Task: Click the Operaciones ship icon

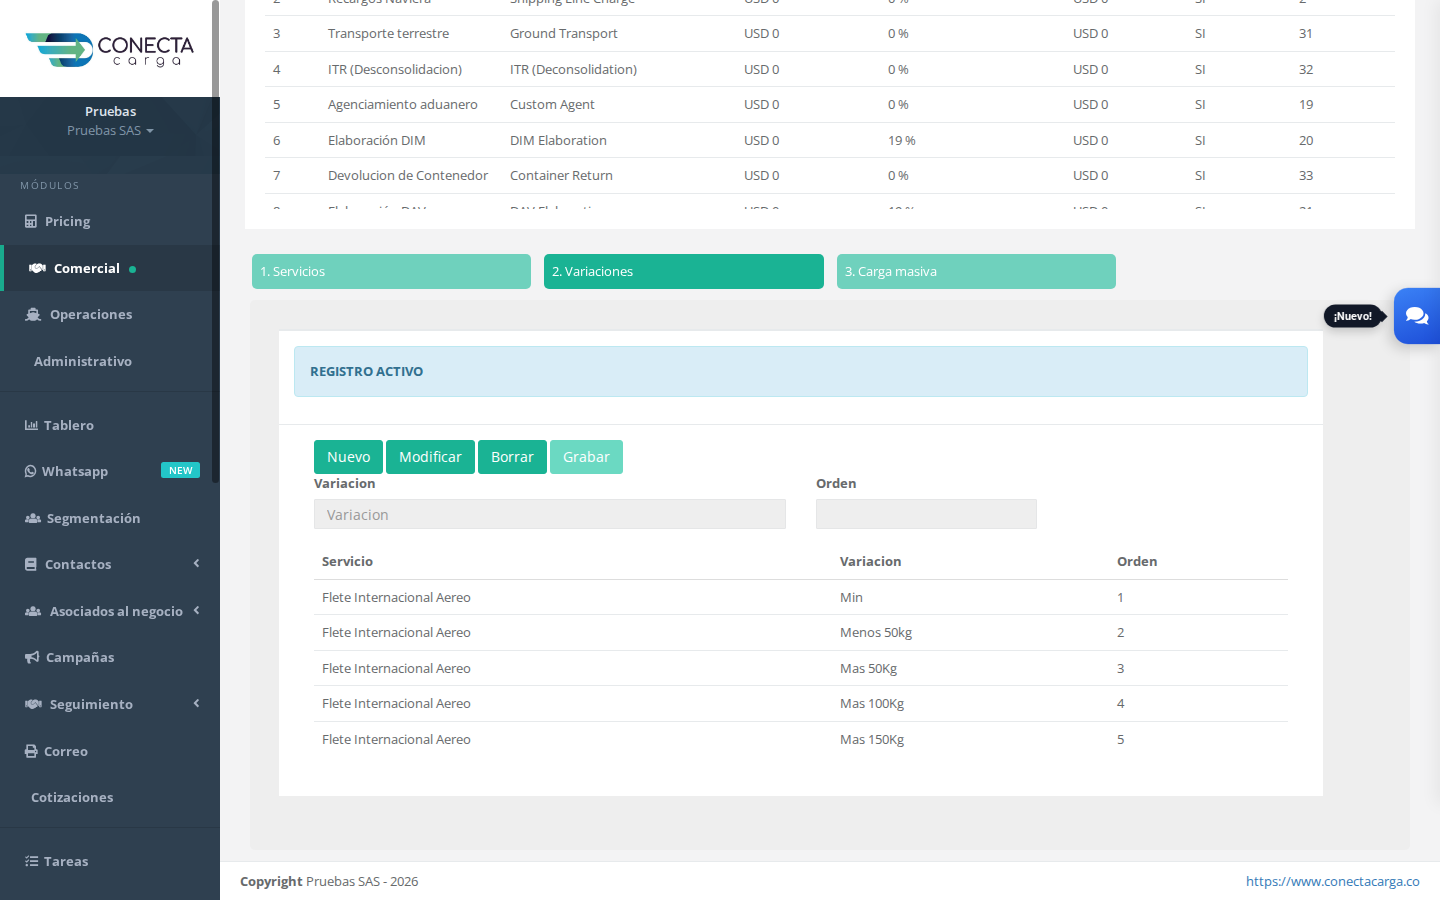Action: click(x=32, y=314)
